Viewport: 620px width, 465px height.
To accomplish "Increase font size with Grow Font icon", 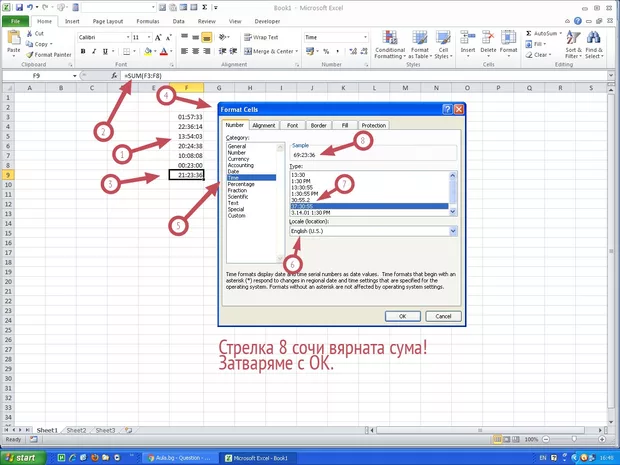I will [158, 38].
